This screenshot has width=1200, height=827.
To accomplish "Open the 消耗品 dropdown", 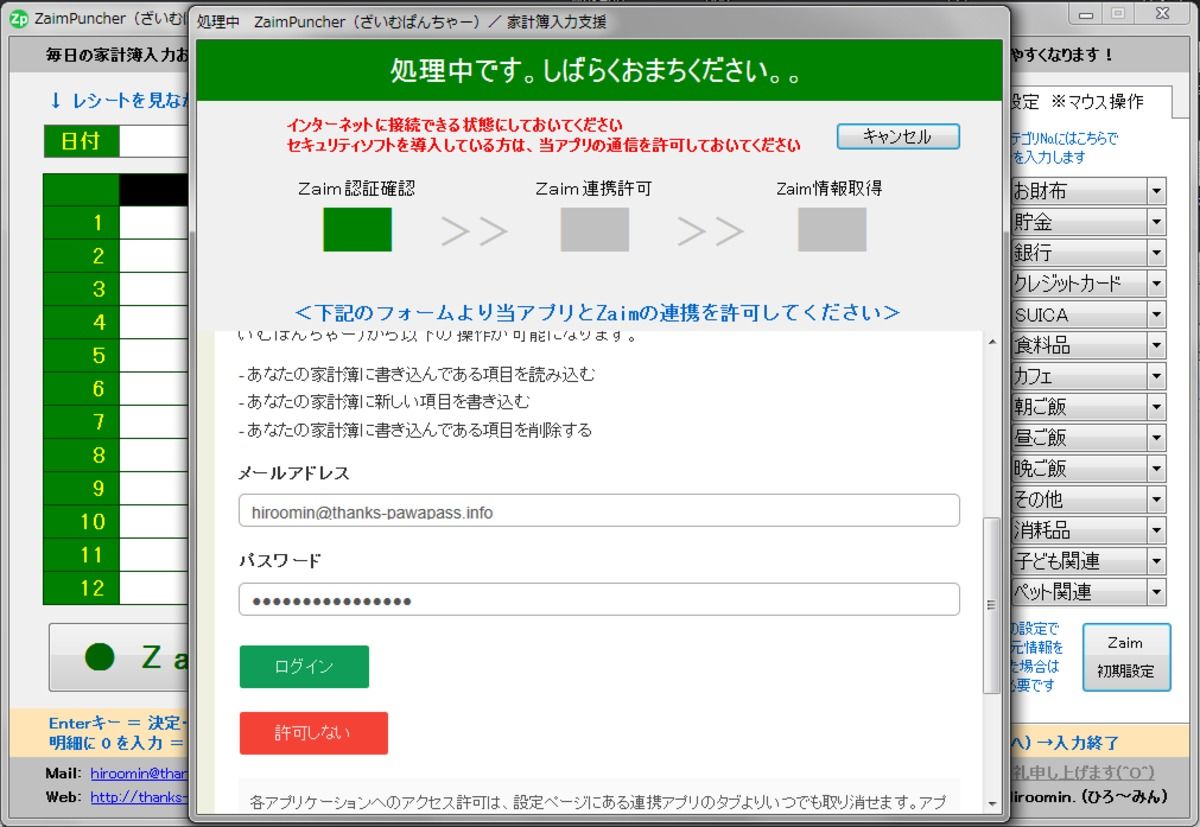I will point(1156,530).
